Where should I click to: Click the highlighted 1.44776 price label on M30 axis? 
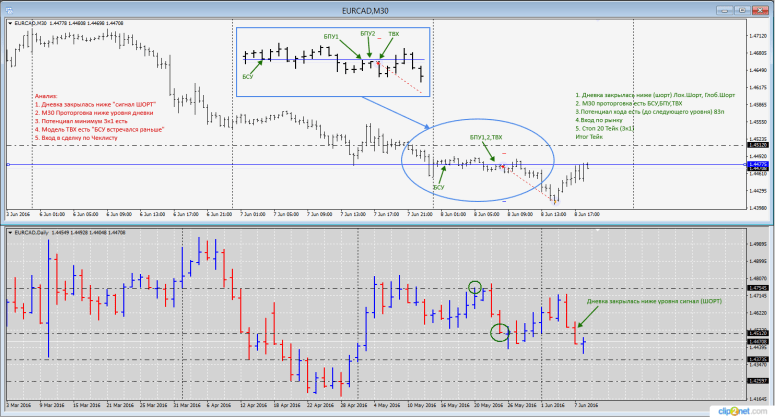[x=758, y=164]
